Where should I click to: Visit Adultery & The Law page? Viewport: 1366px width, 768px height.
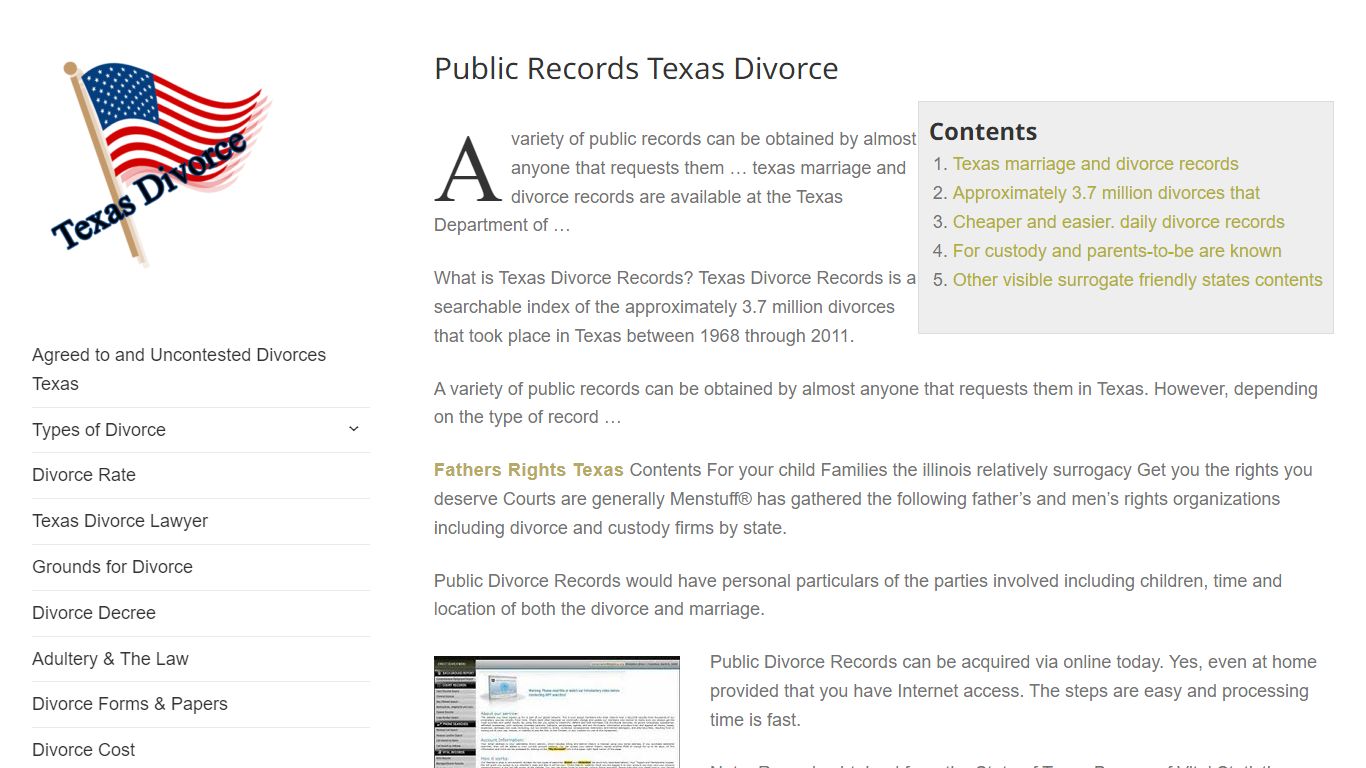[110, 659]
